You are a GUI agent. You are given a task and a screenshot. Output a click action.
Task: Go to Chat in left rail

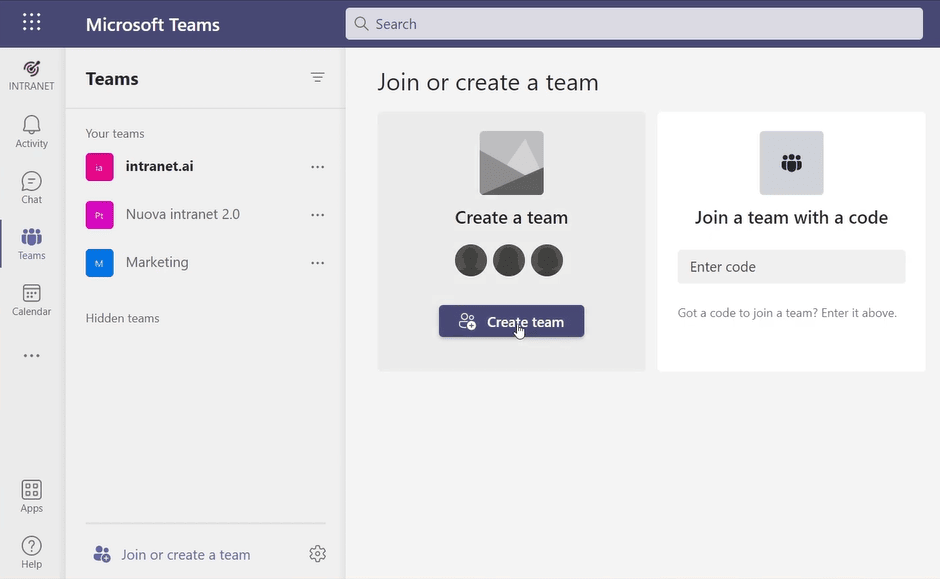click(32, 187)
